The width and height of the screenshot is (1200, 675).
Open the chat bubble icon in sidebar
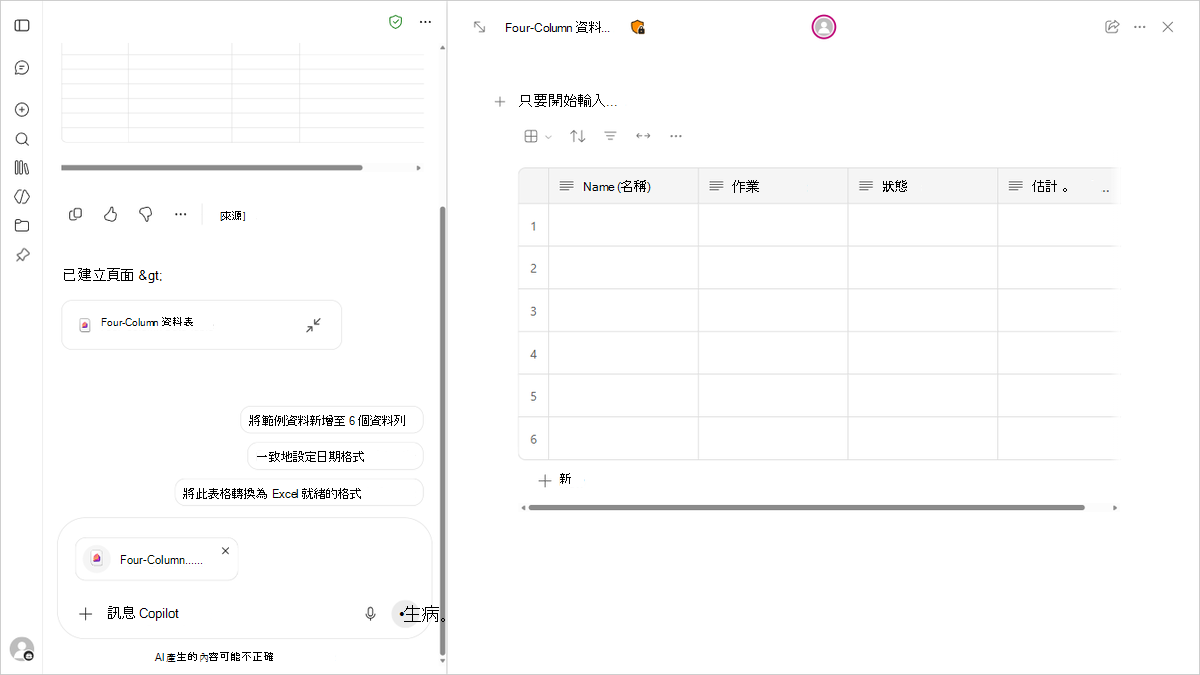[x=22, y=68]
